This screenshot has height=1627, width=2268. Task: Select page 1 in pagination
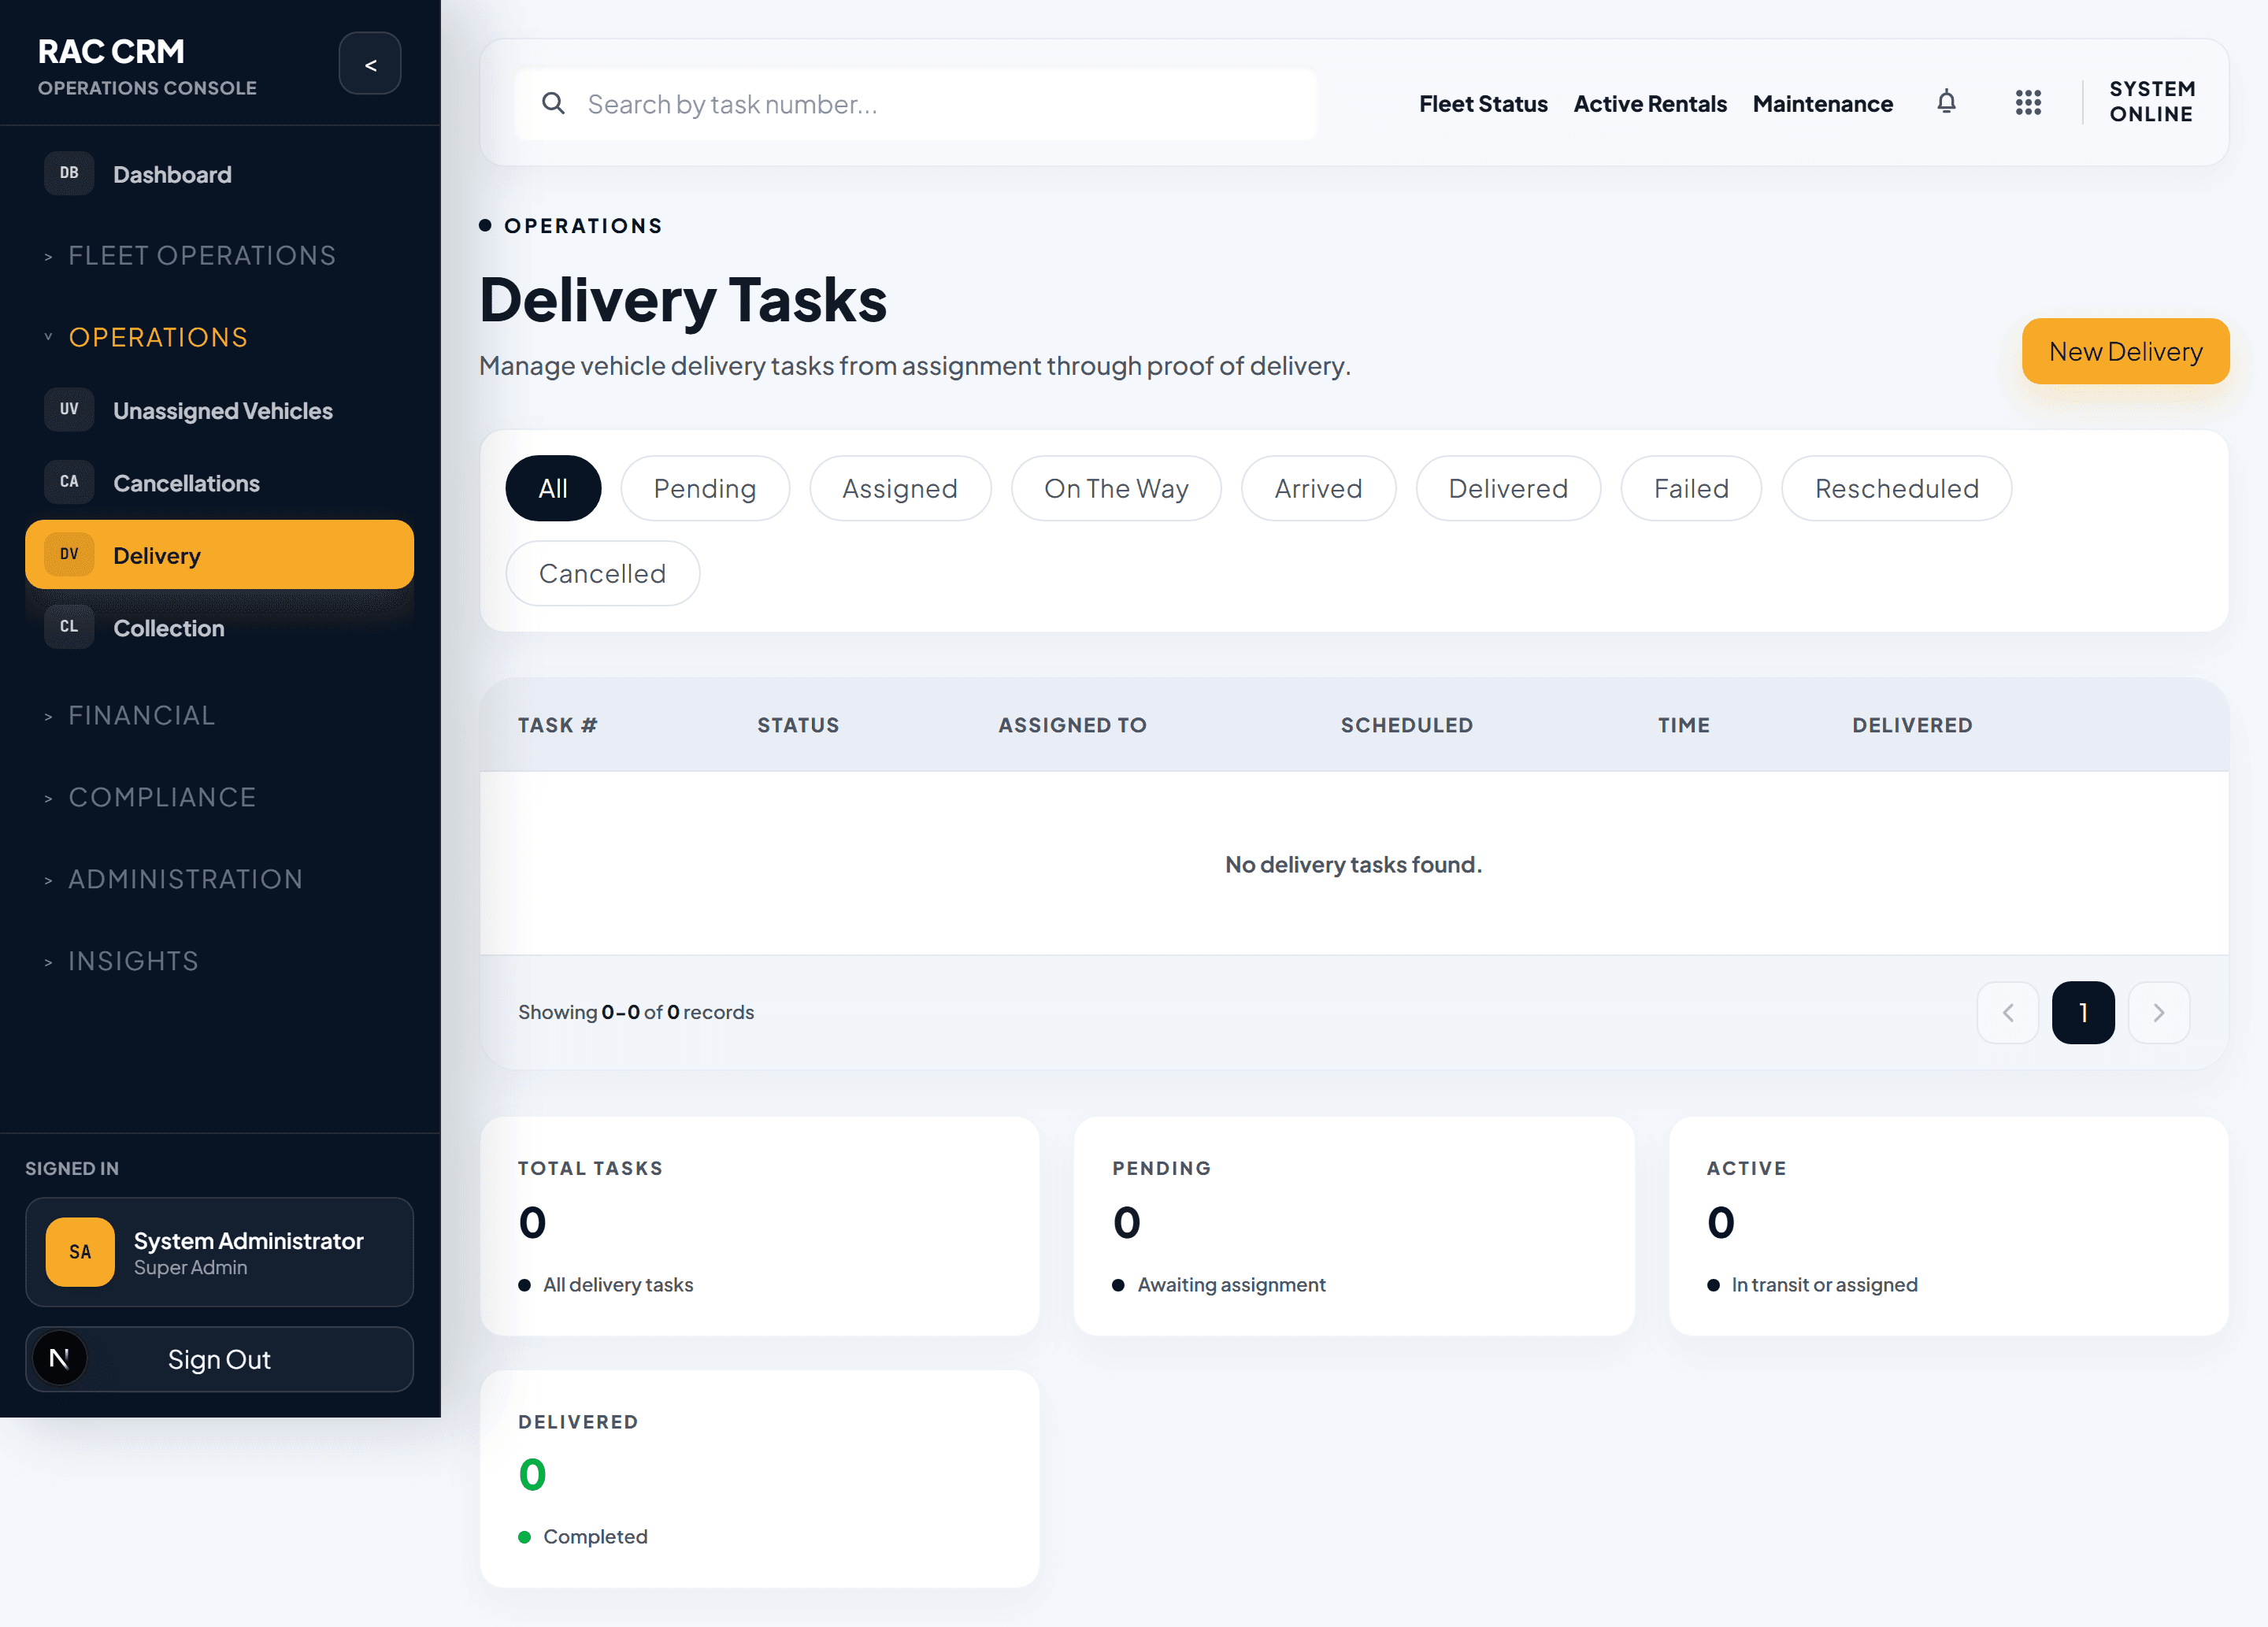(2083, 1013)
